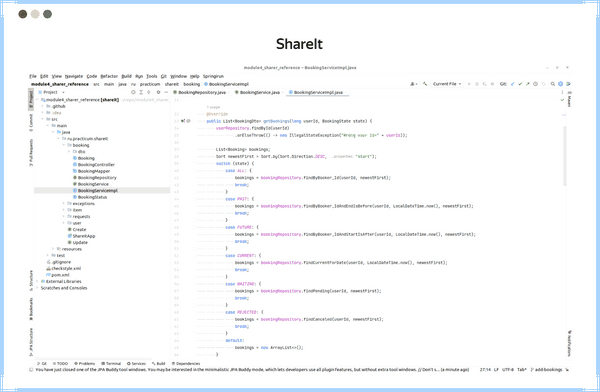The image size is (600, 392).
Task: Click Collapse All icon in Project panel
Action: tap(149, 92)
